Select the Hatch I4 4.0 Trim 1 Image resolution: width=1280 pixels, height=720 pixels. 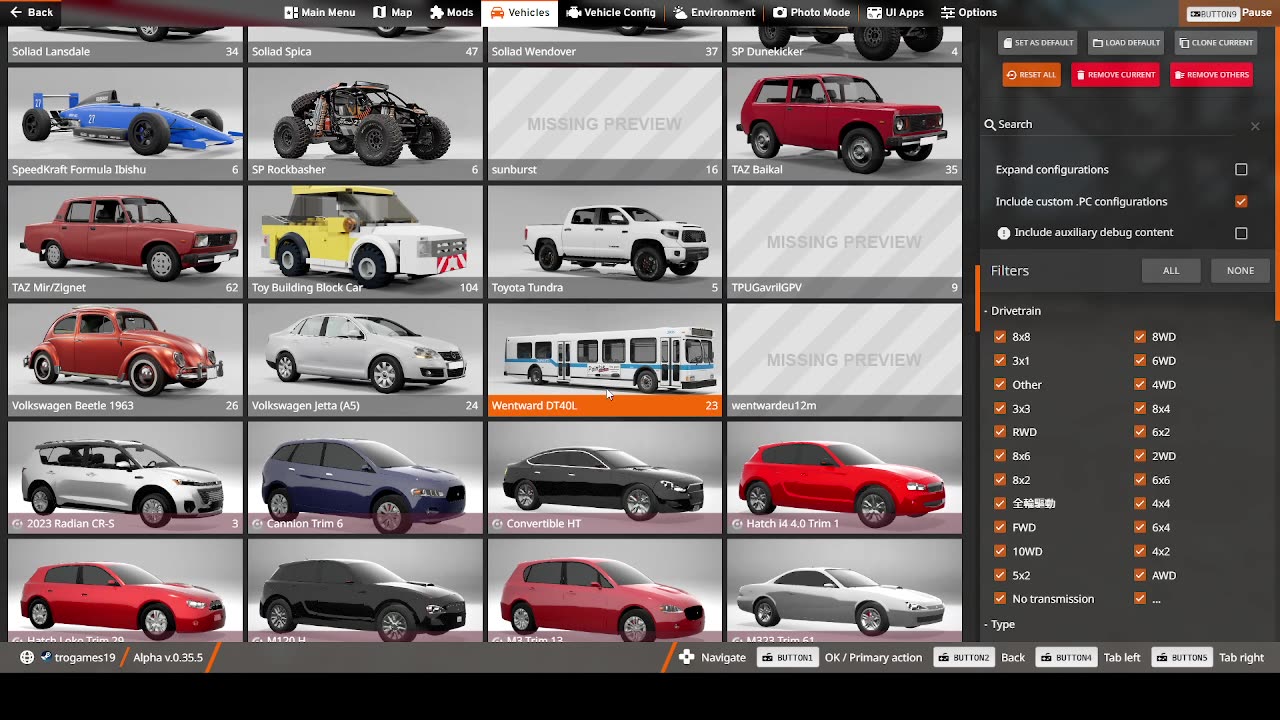tap(845, 477)
